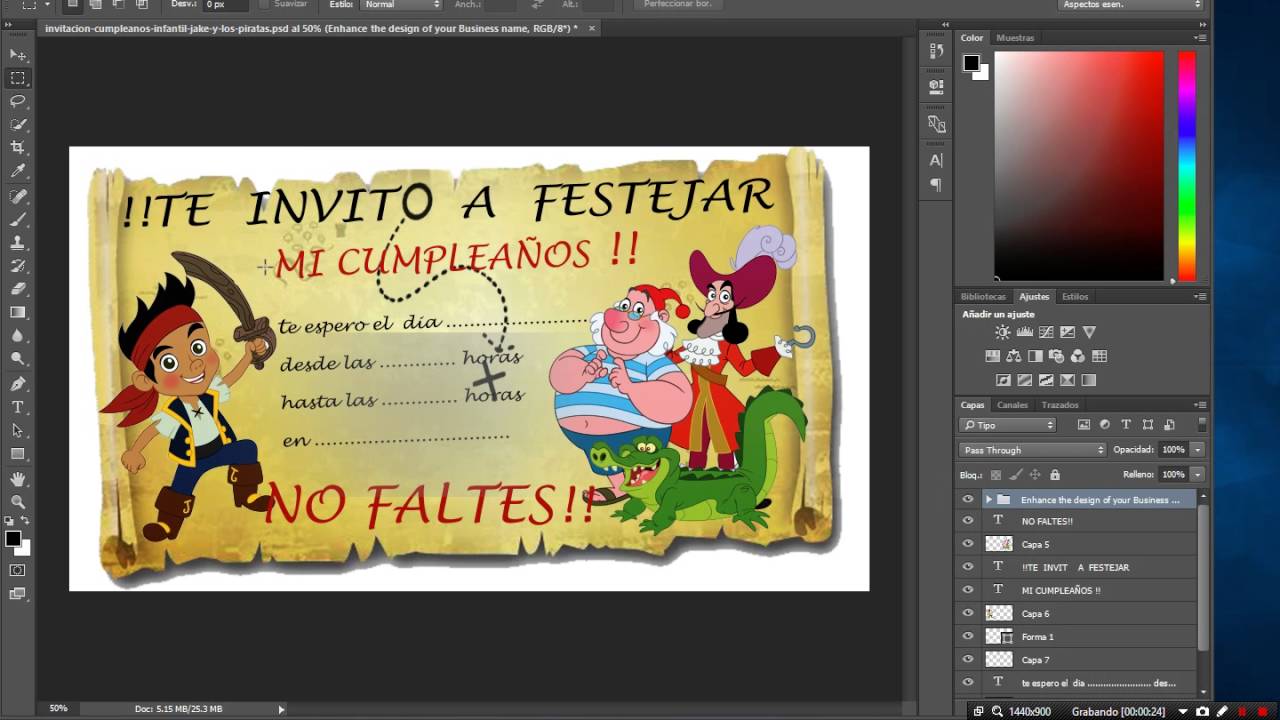The width and height of the screenshot is (1280, 720).
Task: Select the Eyedropper tool
Action: pos(18,172)
